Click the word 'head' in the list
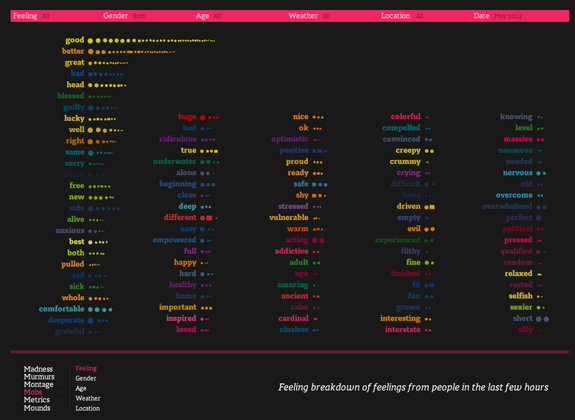 click(75, 85)
